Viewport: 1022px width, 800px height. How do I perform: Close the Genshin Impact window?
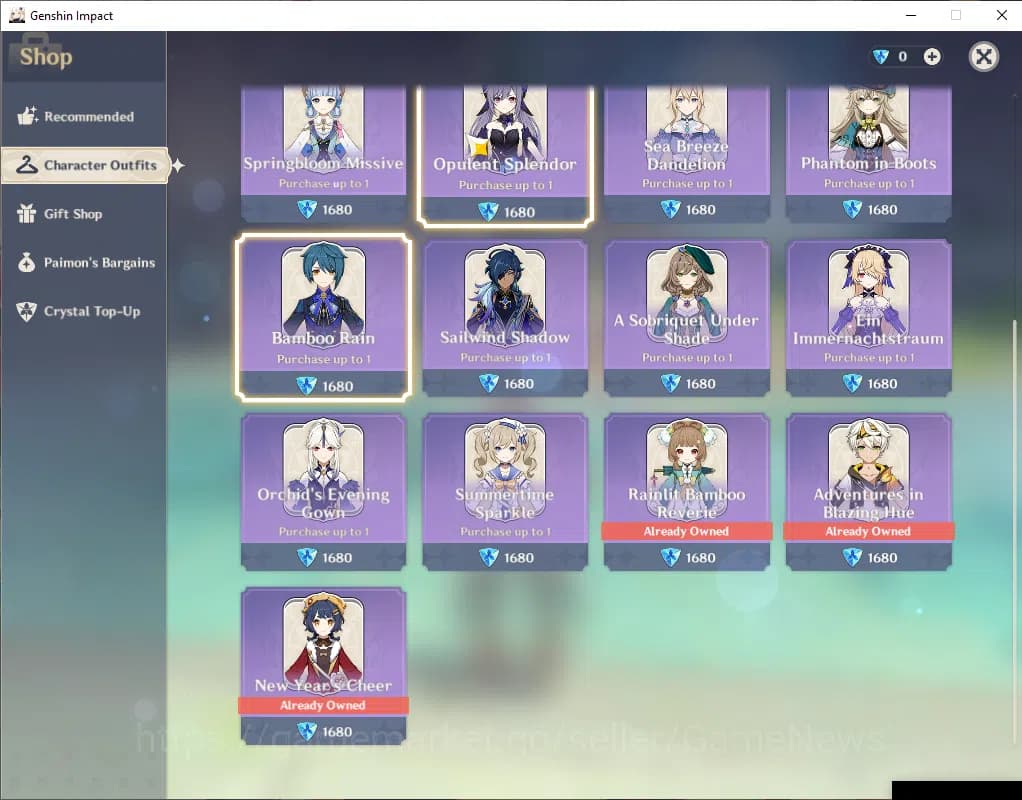click(x=1002, y=15)
